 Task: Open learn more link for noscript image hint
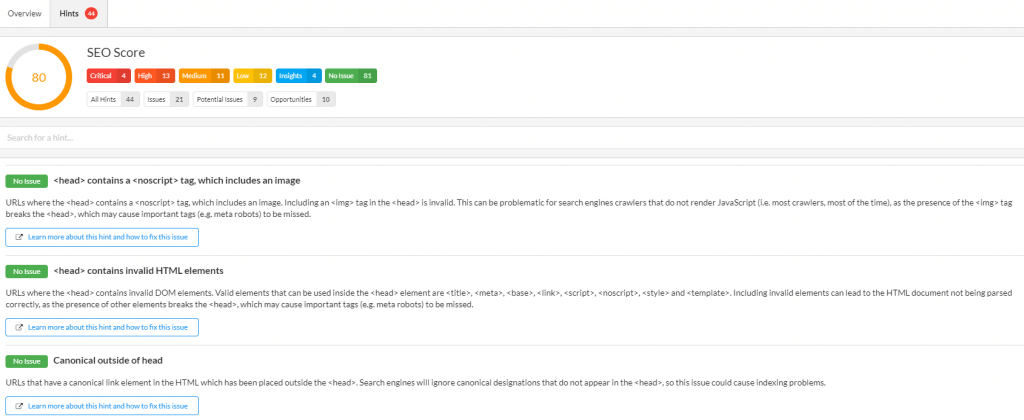pos(102,237)
